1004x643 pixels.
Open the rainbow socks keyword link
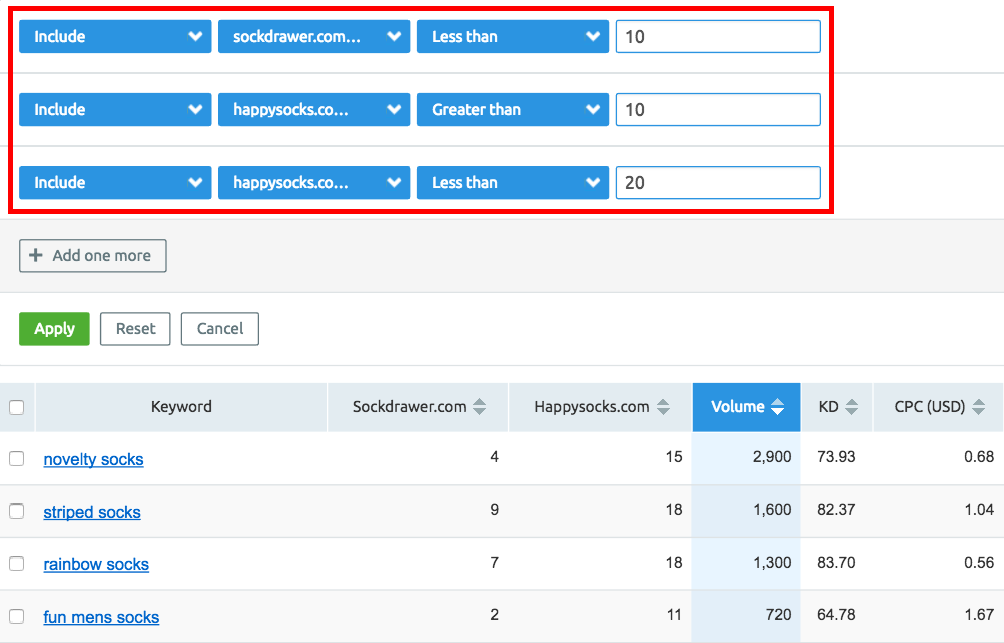pos(96,564)
